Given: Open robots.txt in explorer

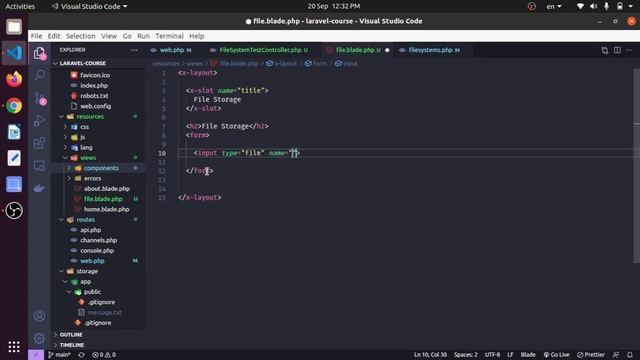Looking at the screenshot, I should [x=94, y=96].
